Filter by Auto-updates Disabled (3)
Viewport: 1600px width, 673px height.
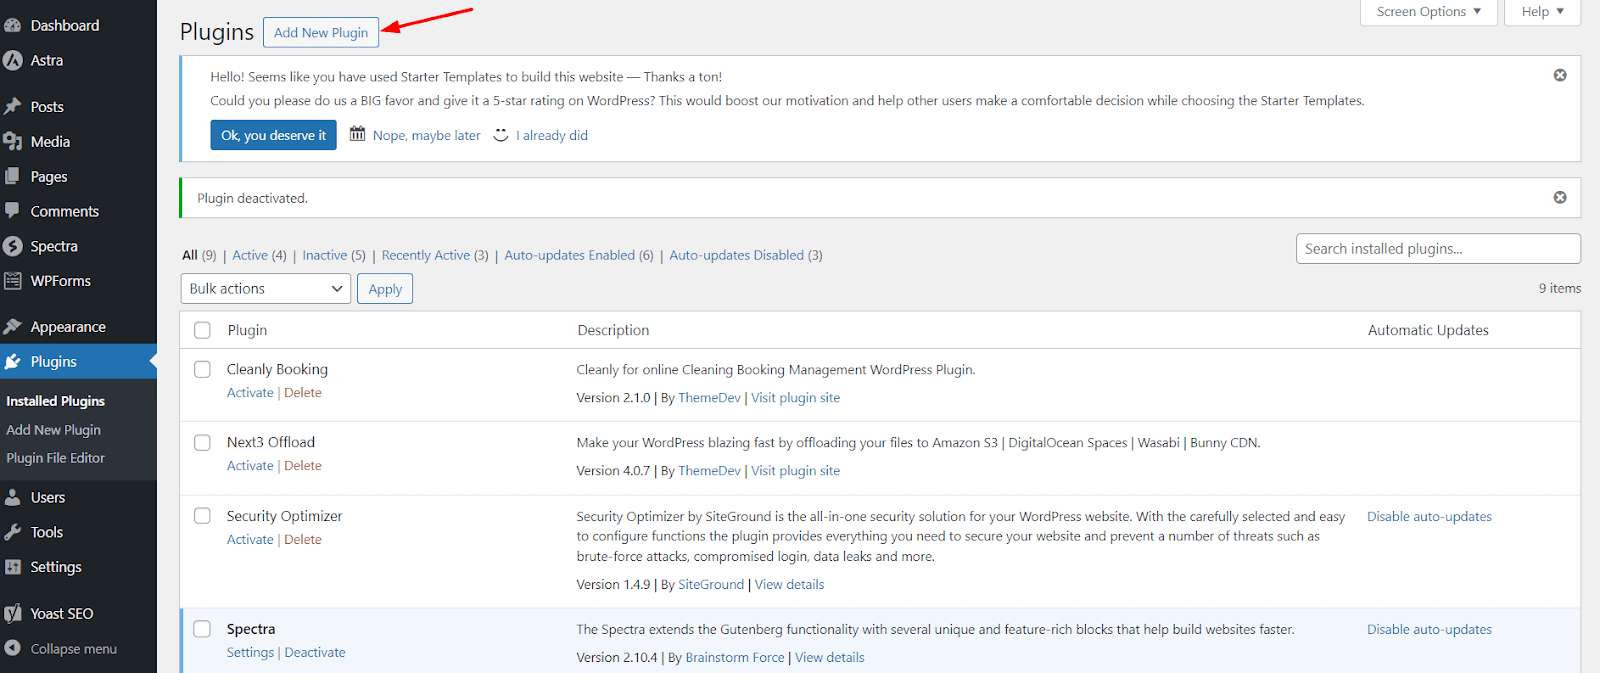(x=746, y=255)
